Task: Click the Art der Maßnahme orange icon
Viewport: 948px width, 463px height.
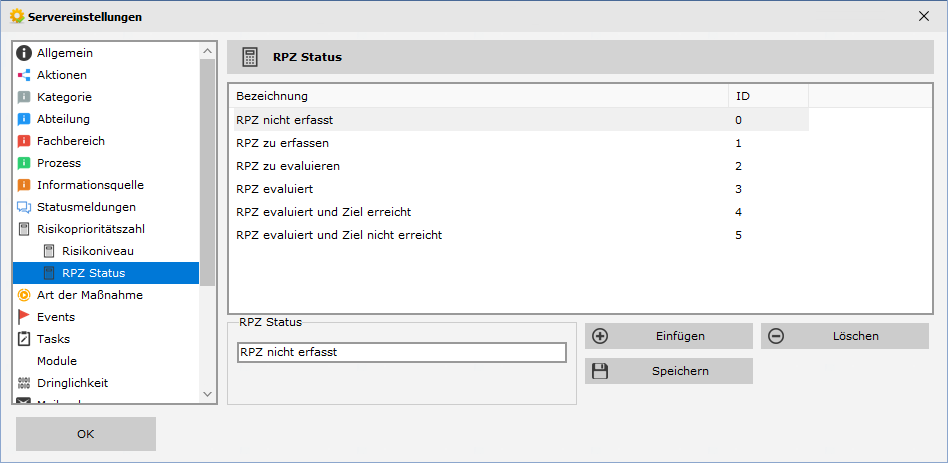Action: tap(24, 295)
